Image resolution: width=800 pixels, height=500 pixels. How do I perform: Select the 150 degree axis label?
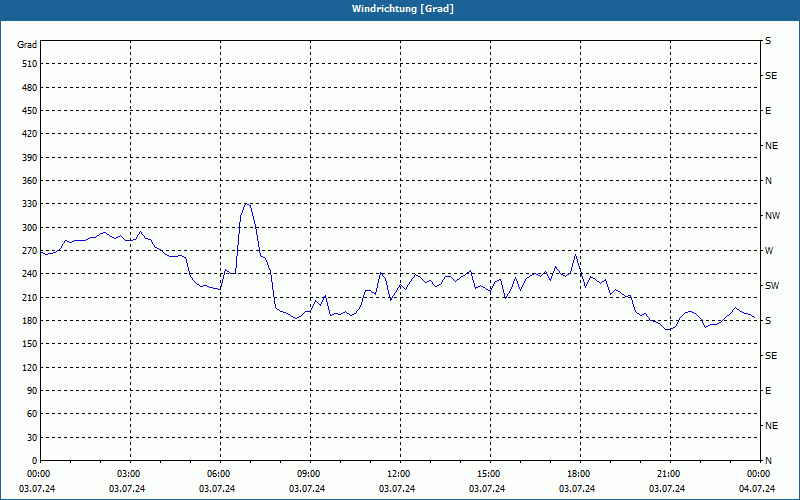click(30, 344)
